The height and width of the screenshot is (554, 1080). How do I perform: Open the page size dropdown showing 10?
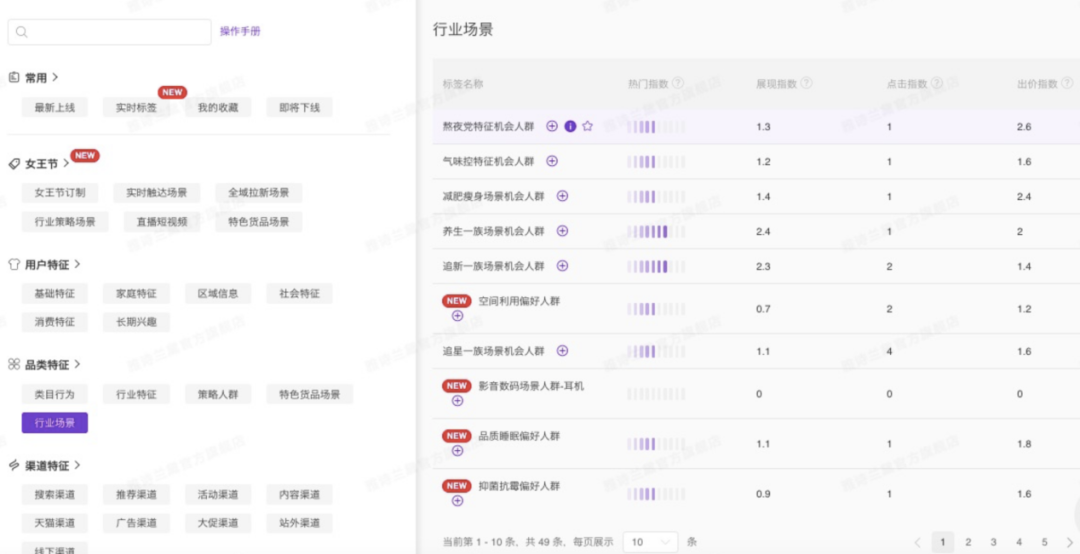[649, 542]
